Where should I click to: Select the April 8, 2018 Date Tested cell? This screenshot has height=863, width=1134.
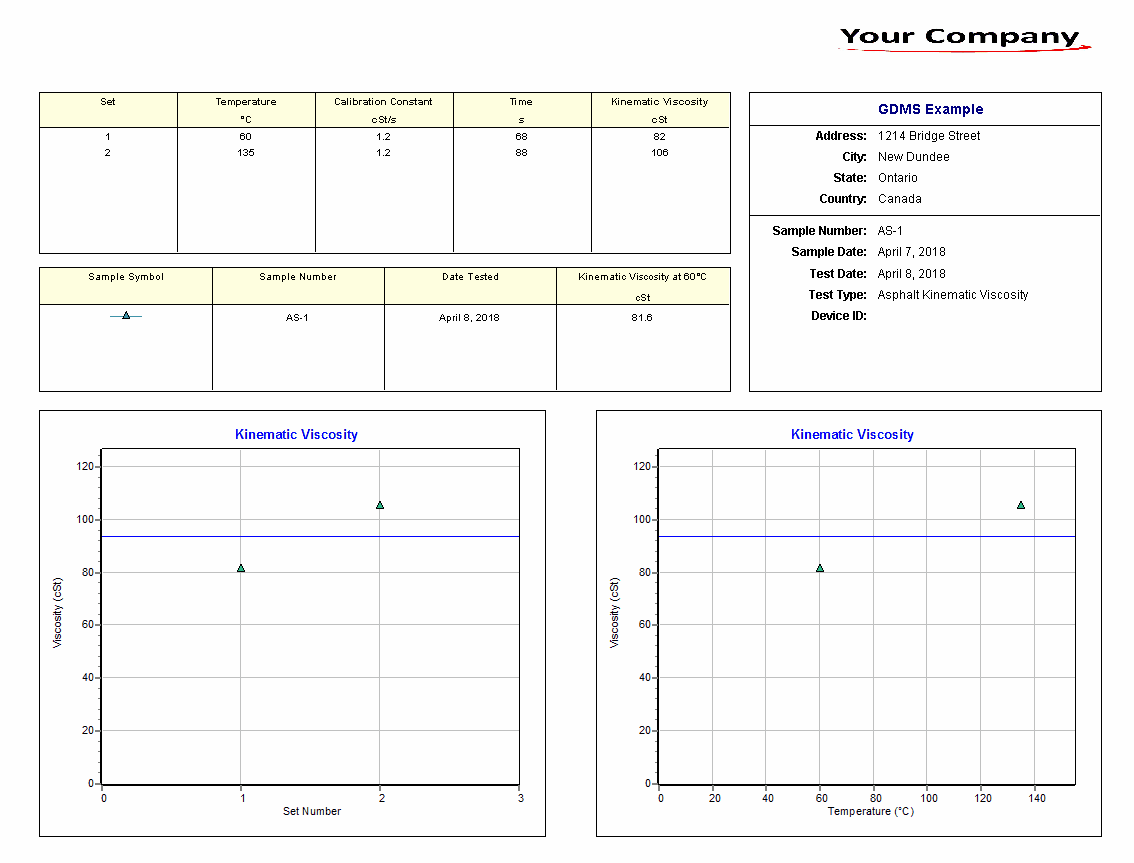coord(469,318)
